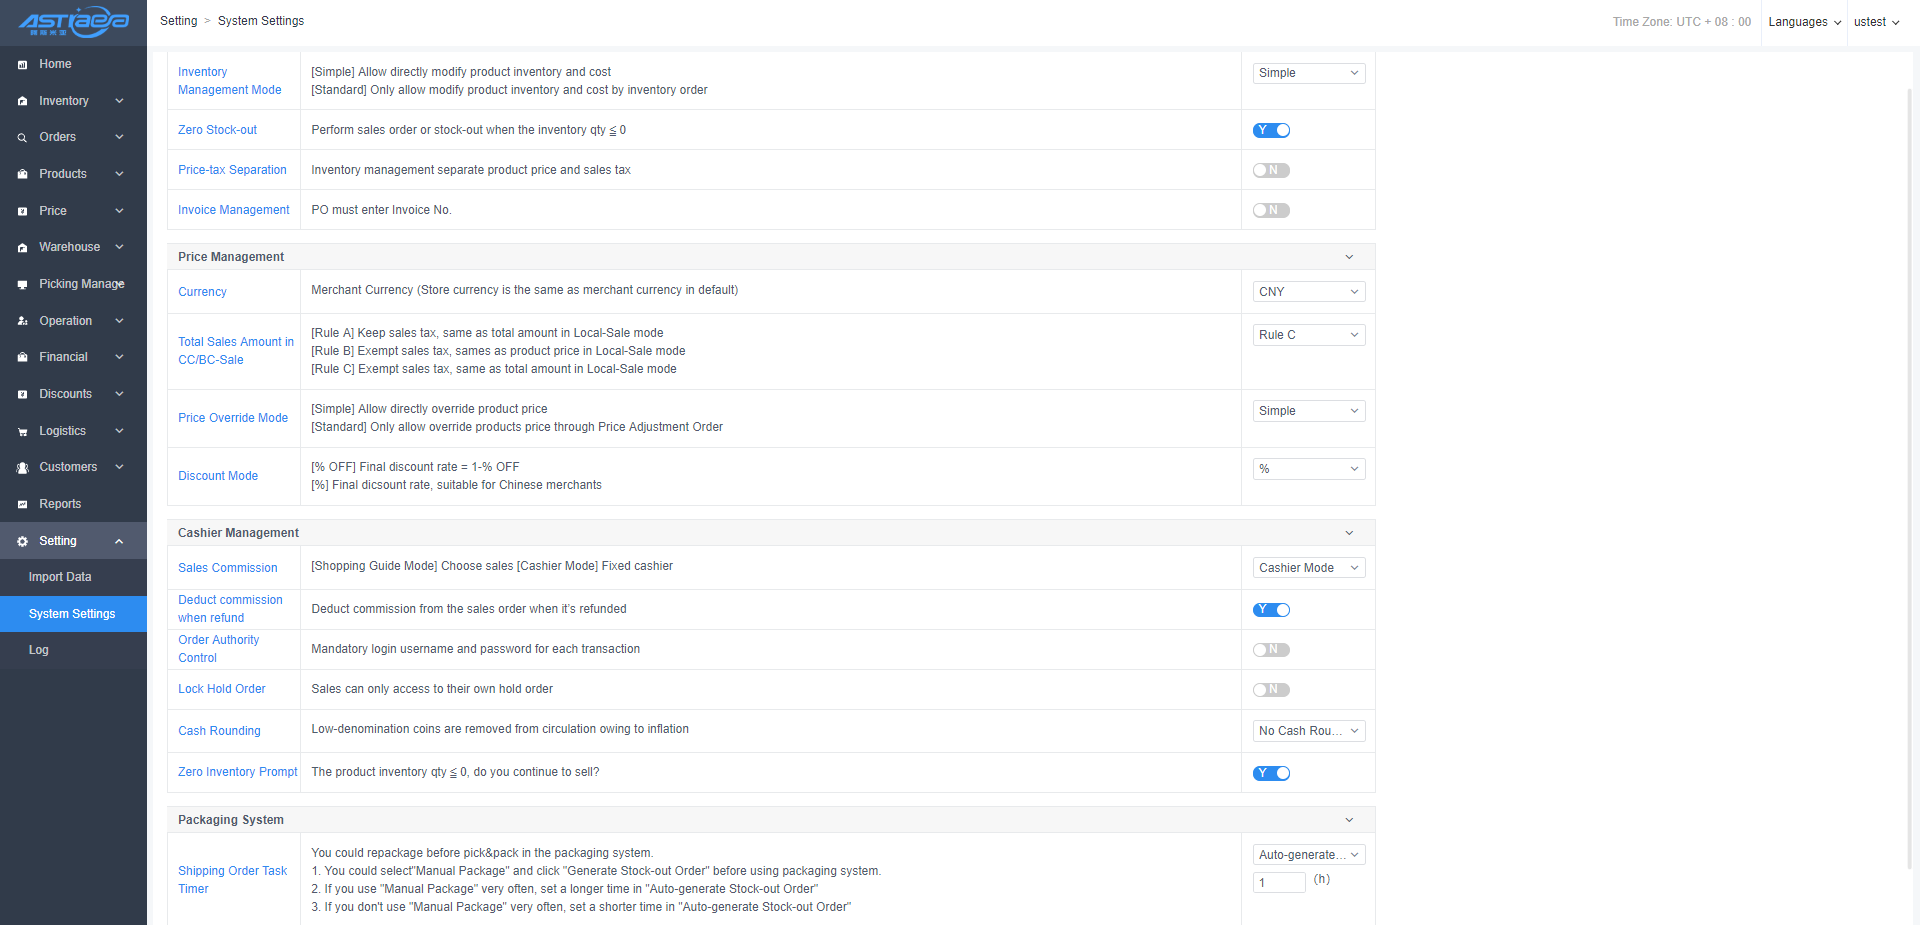Viewport: 1920px width, 925px height.
Task: Click the Orders magnifier icon
Action: 22,138
